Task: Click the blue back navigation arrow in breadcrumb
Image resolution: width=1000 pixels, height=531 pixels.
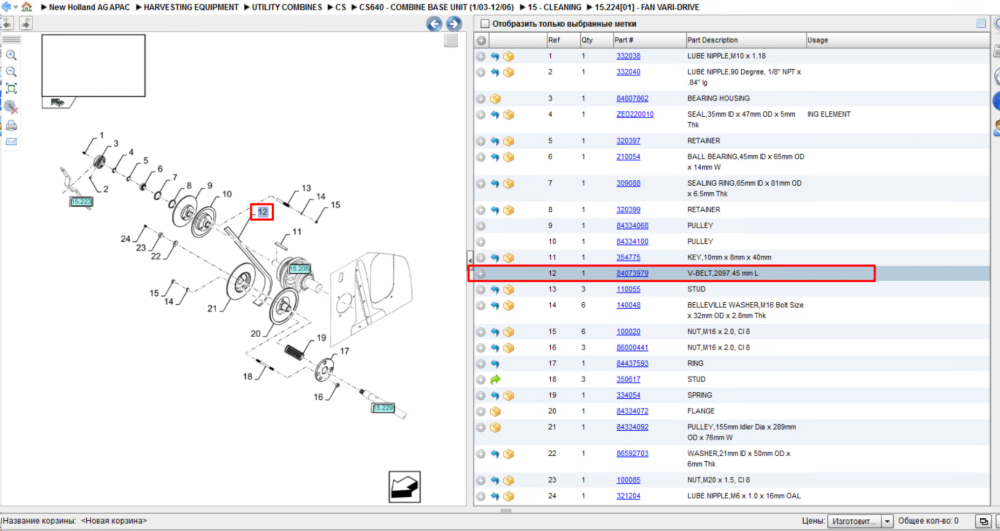Action: [x=4, y=7]
